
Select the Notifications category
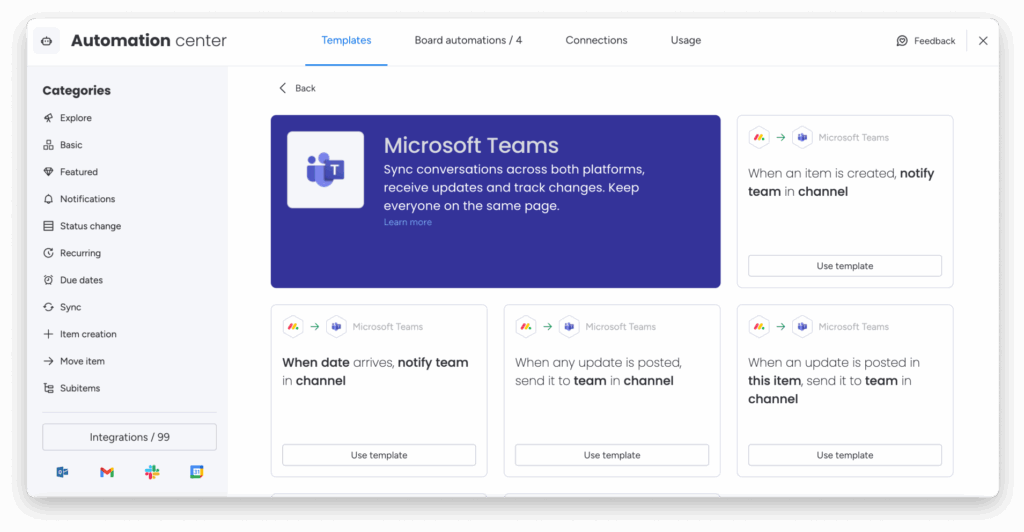(x=88, y=199)
